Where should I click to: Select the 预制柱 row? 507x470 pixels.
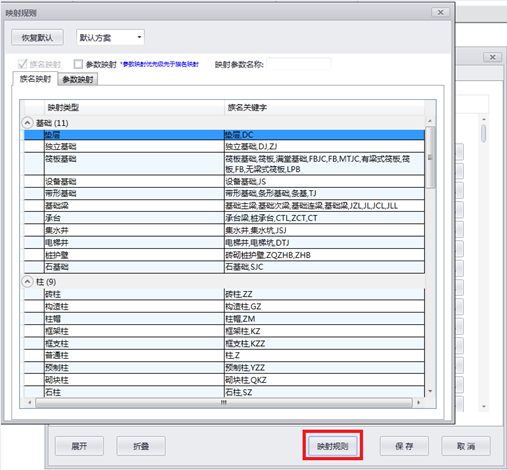(224, 368)
